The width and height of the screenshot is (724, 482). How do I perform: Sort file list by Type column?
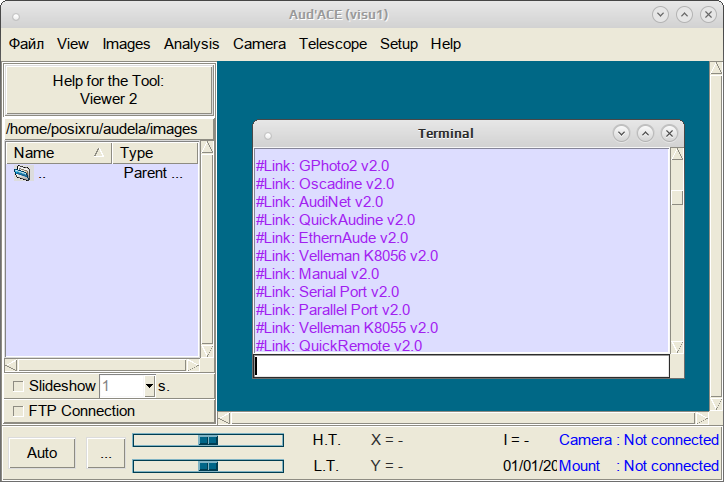coord(155,153)
